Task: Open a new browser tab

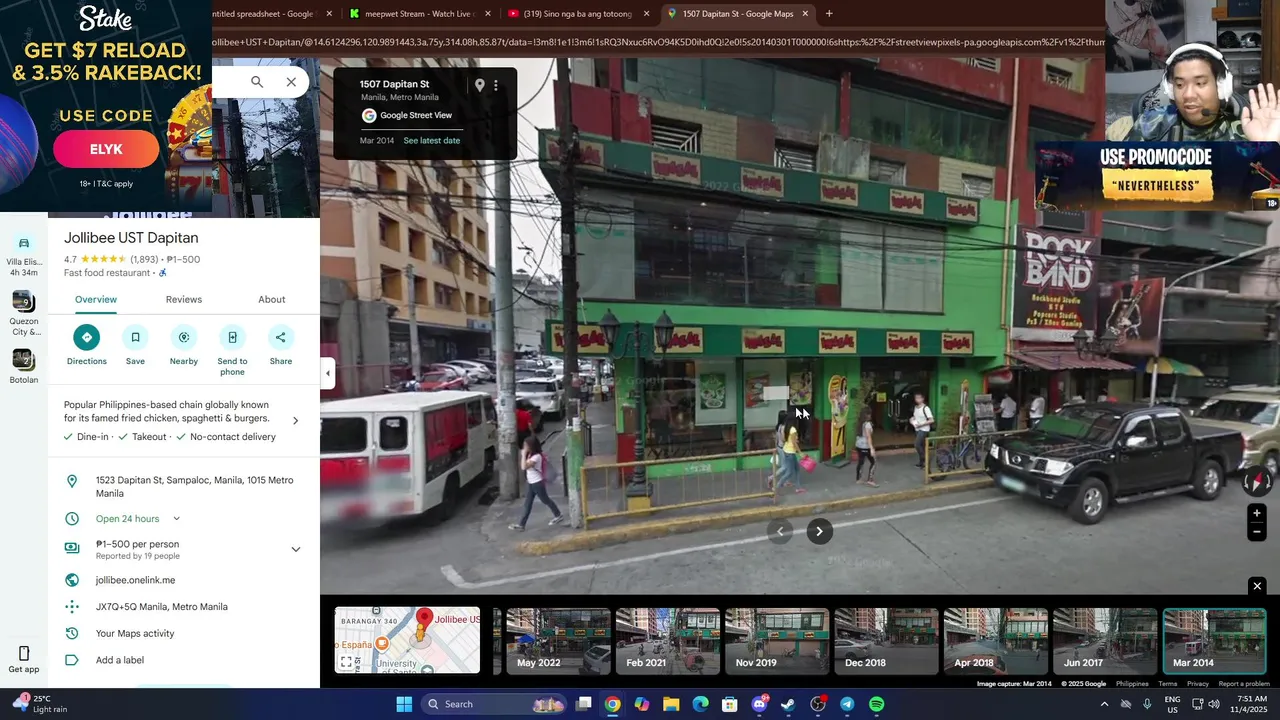Action: click(829, 14)
